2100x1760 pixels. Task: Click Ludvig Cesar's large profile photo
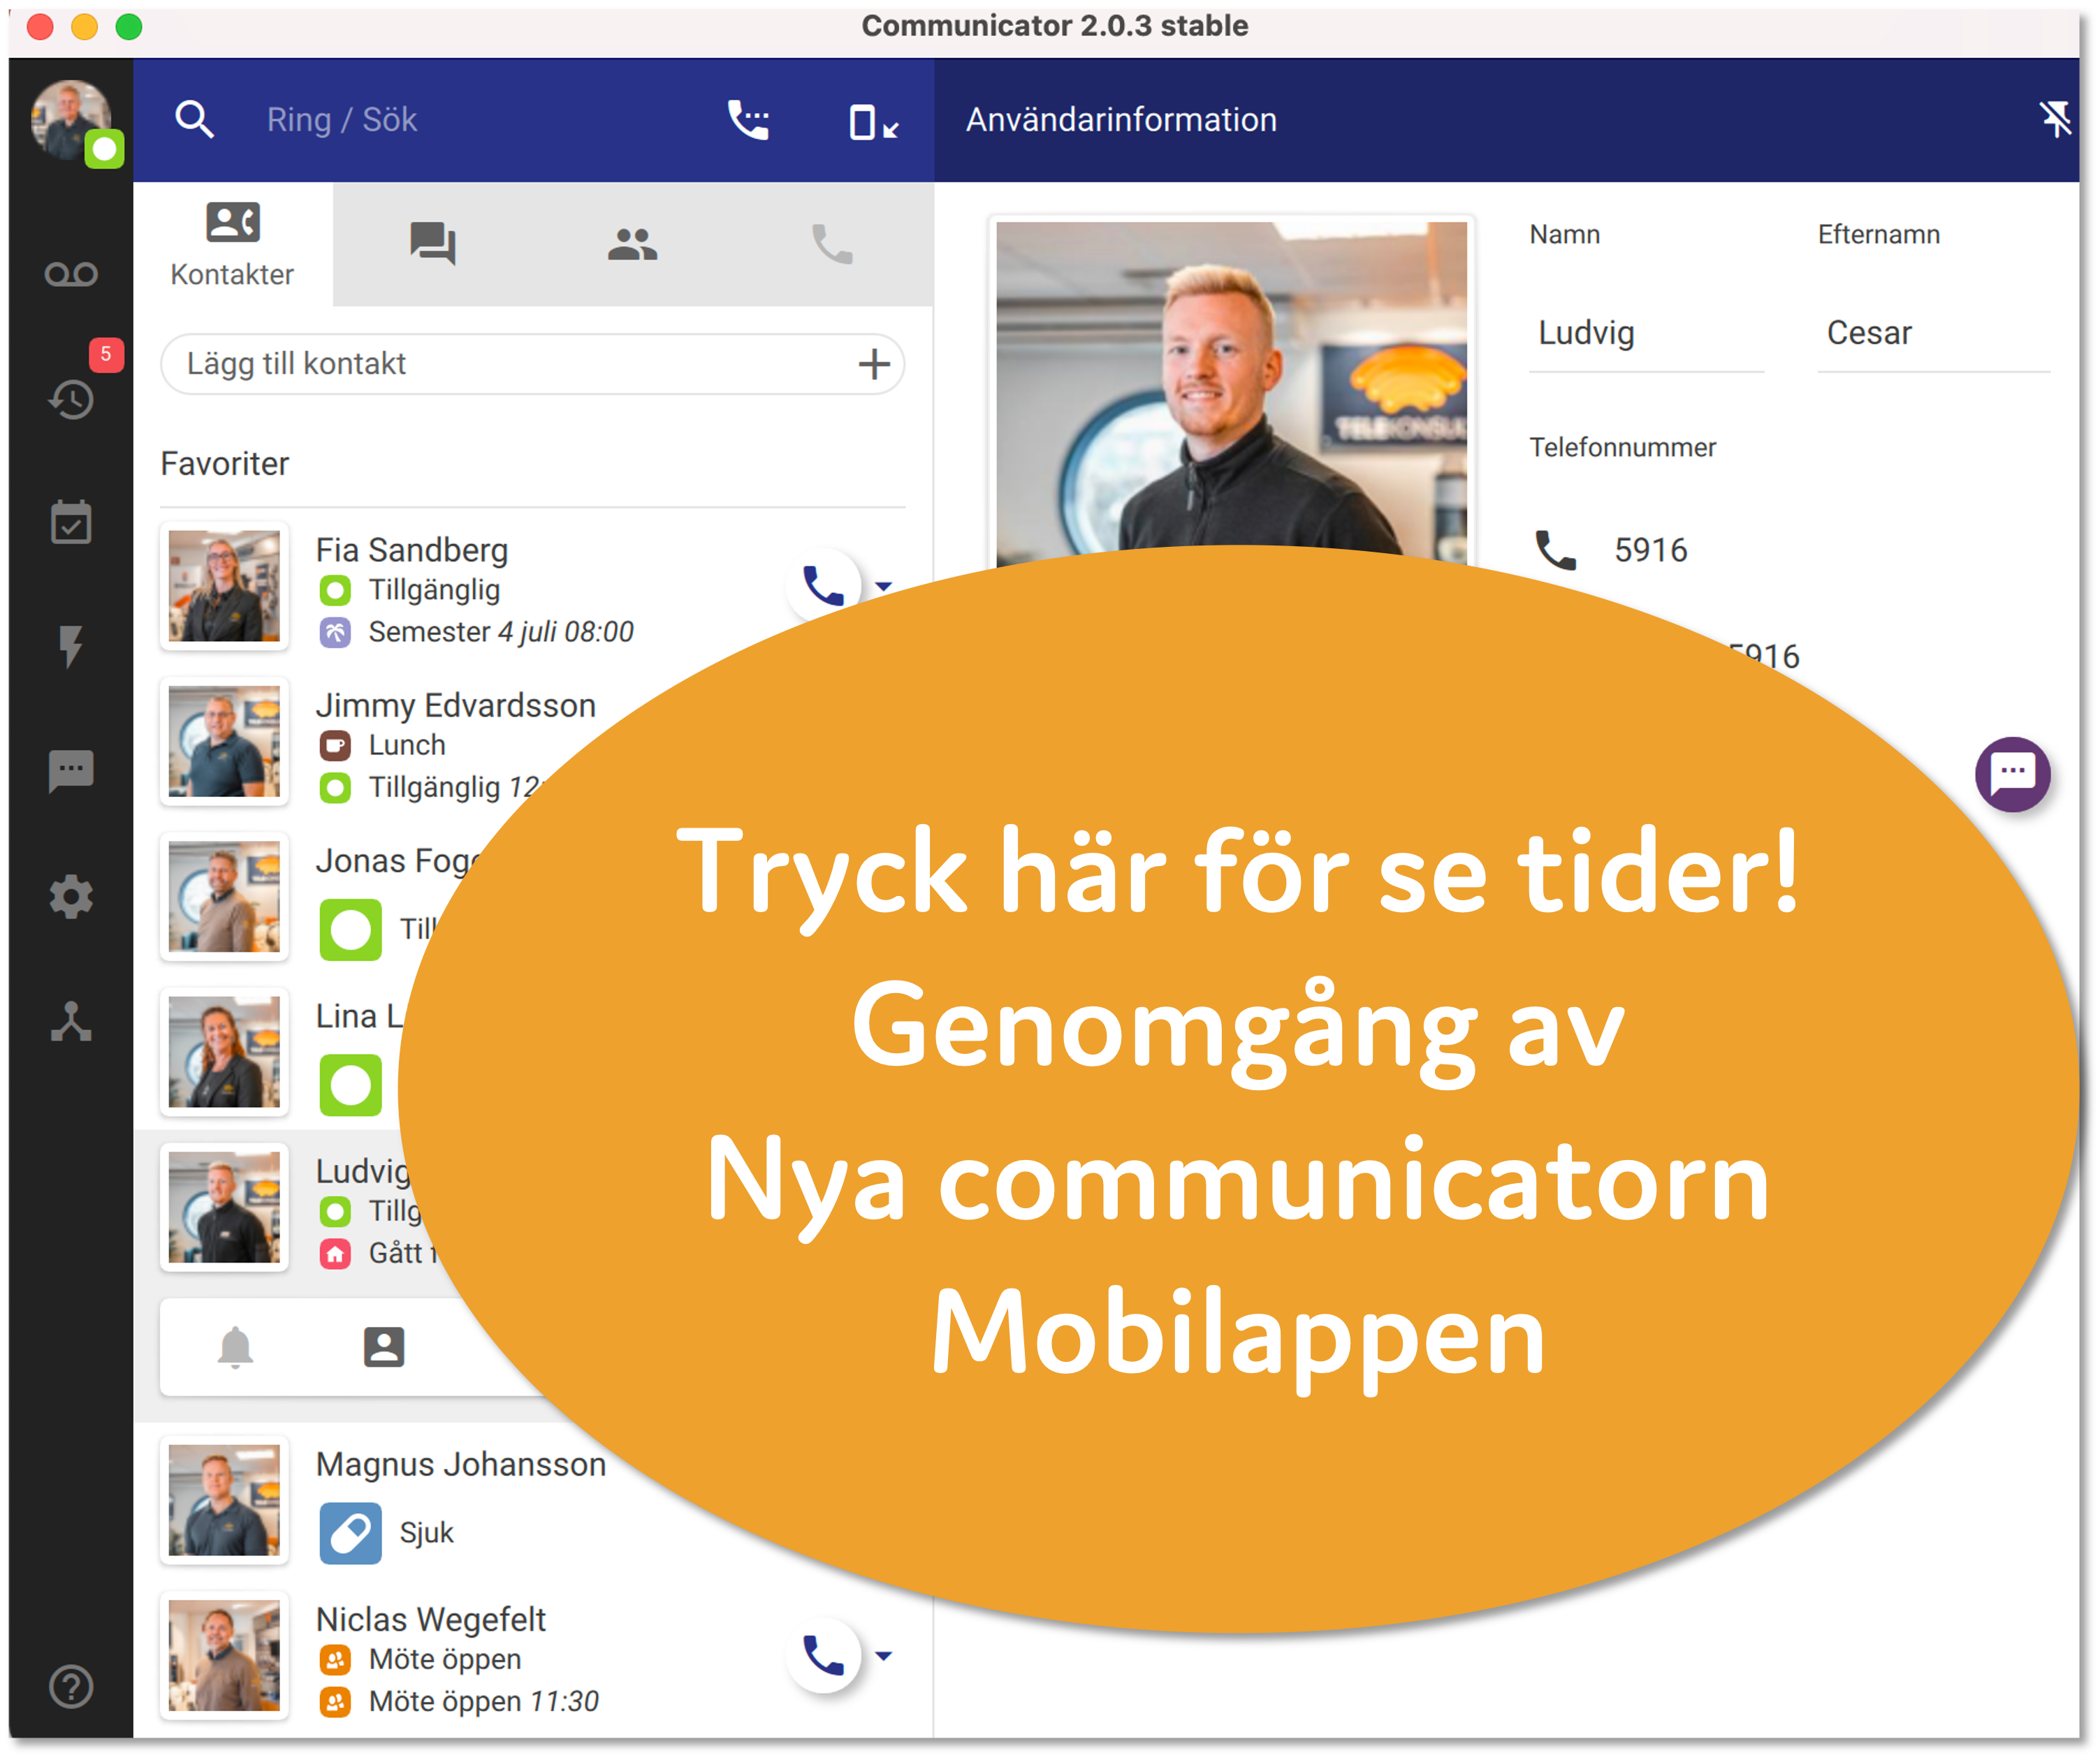(x=1232, y=388)
